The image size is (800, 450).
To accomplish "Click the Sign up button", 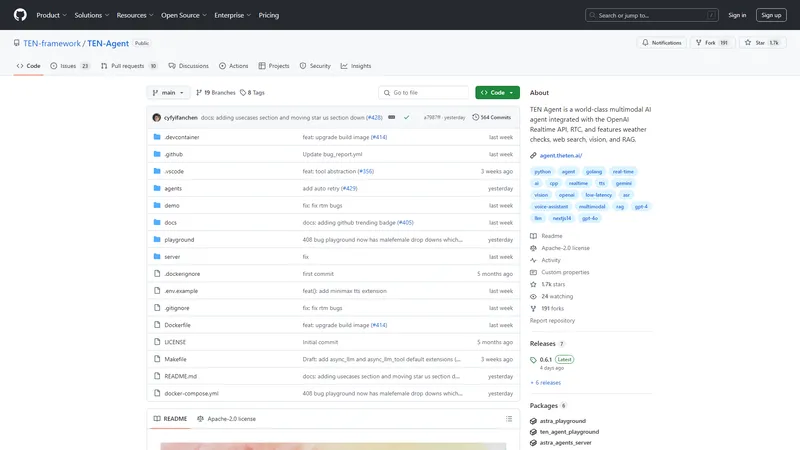I will pyautogui.click(x=771, y=15).
